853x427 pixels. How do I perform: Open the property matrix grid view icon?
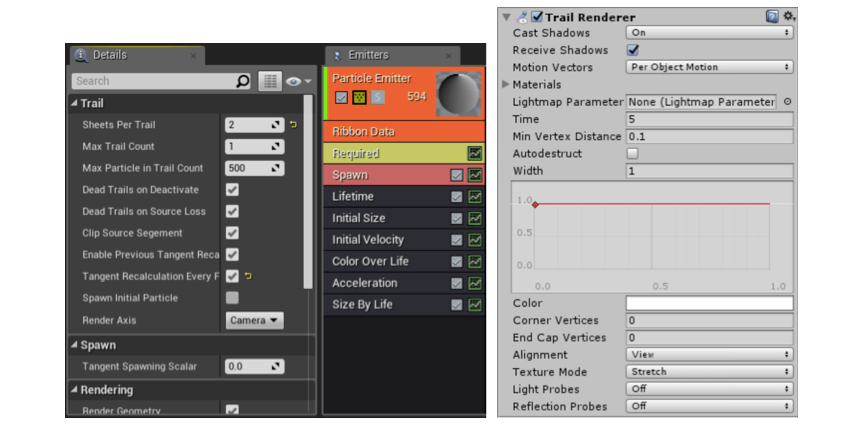[x=269, y=81]
